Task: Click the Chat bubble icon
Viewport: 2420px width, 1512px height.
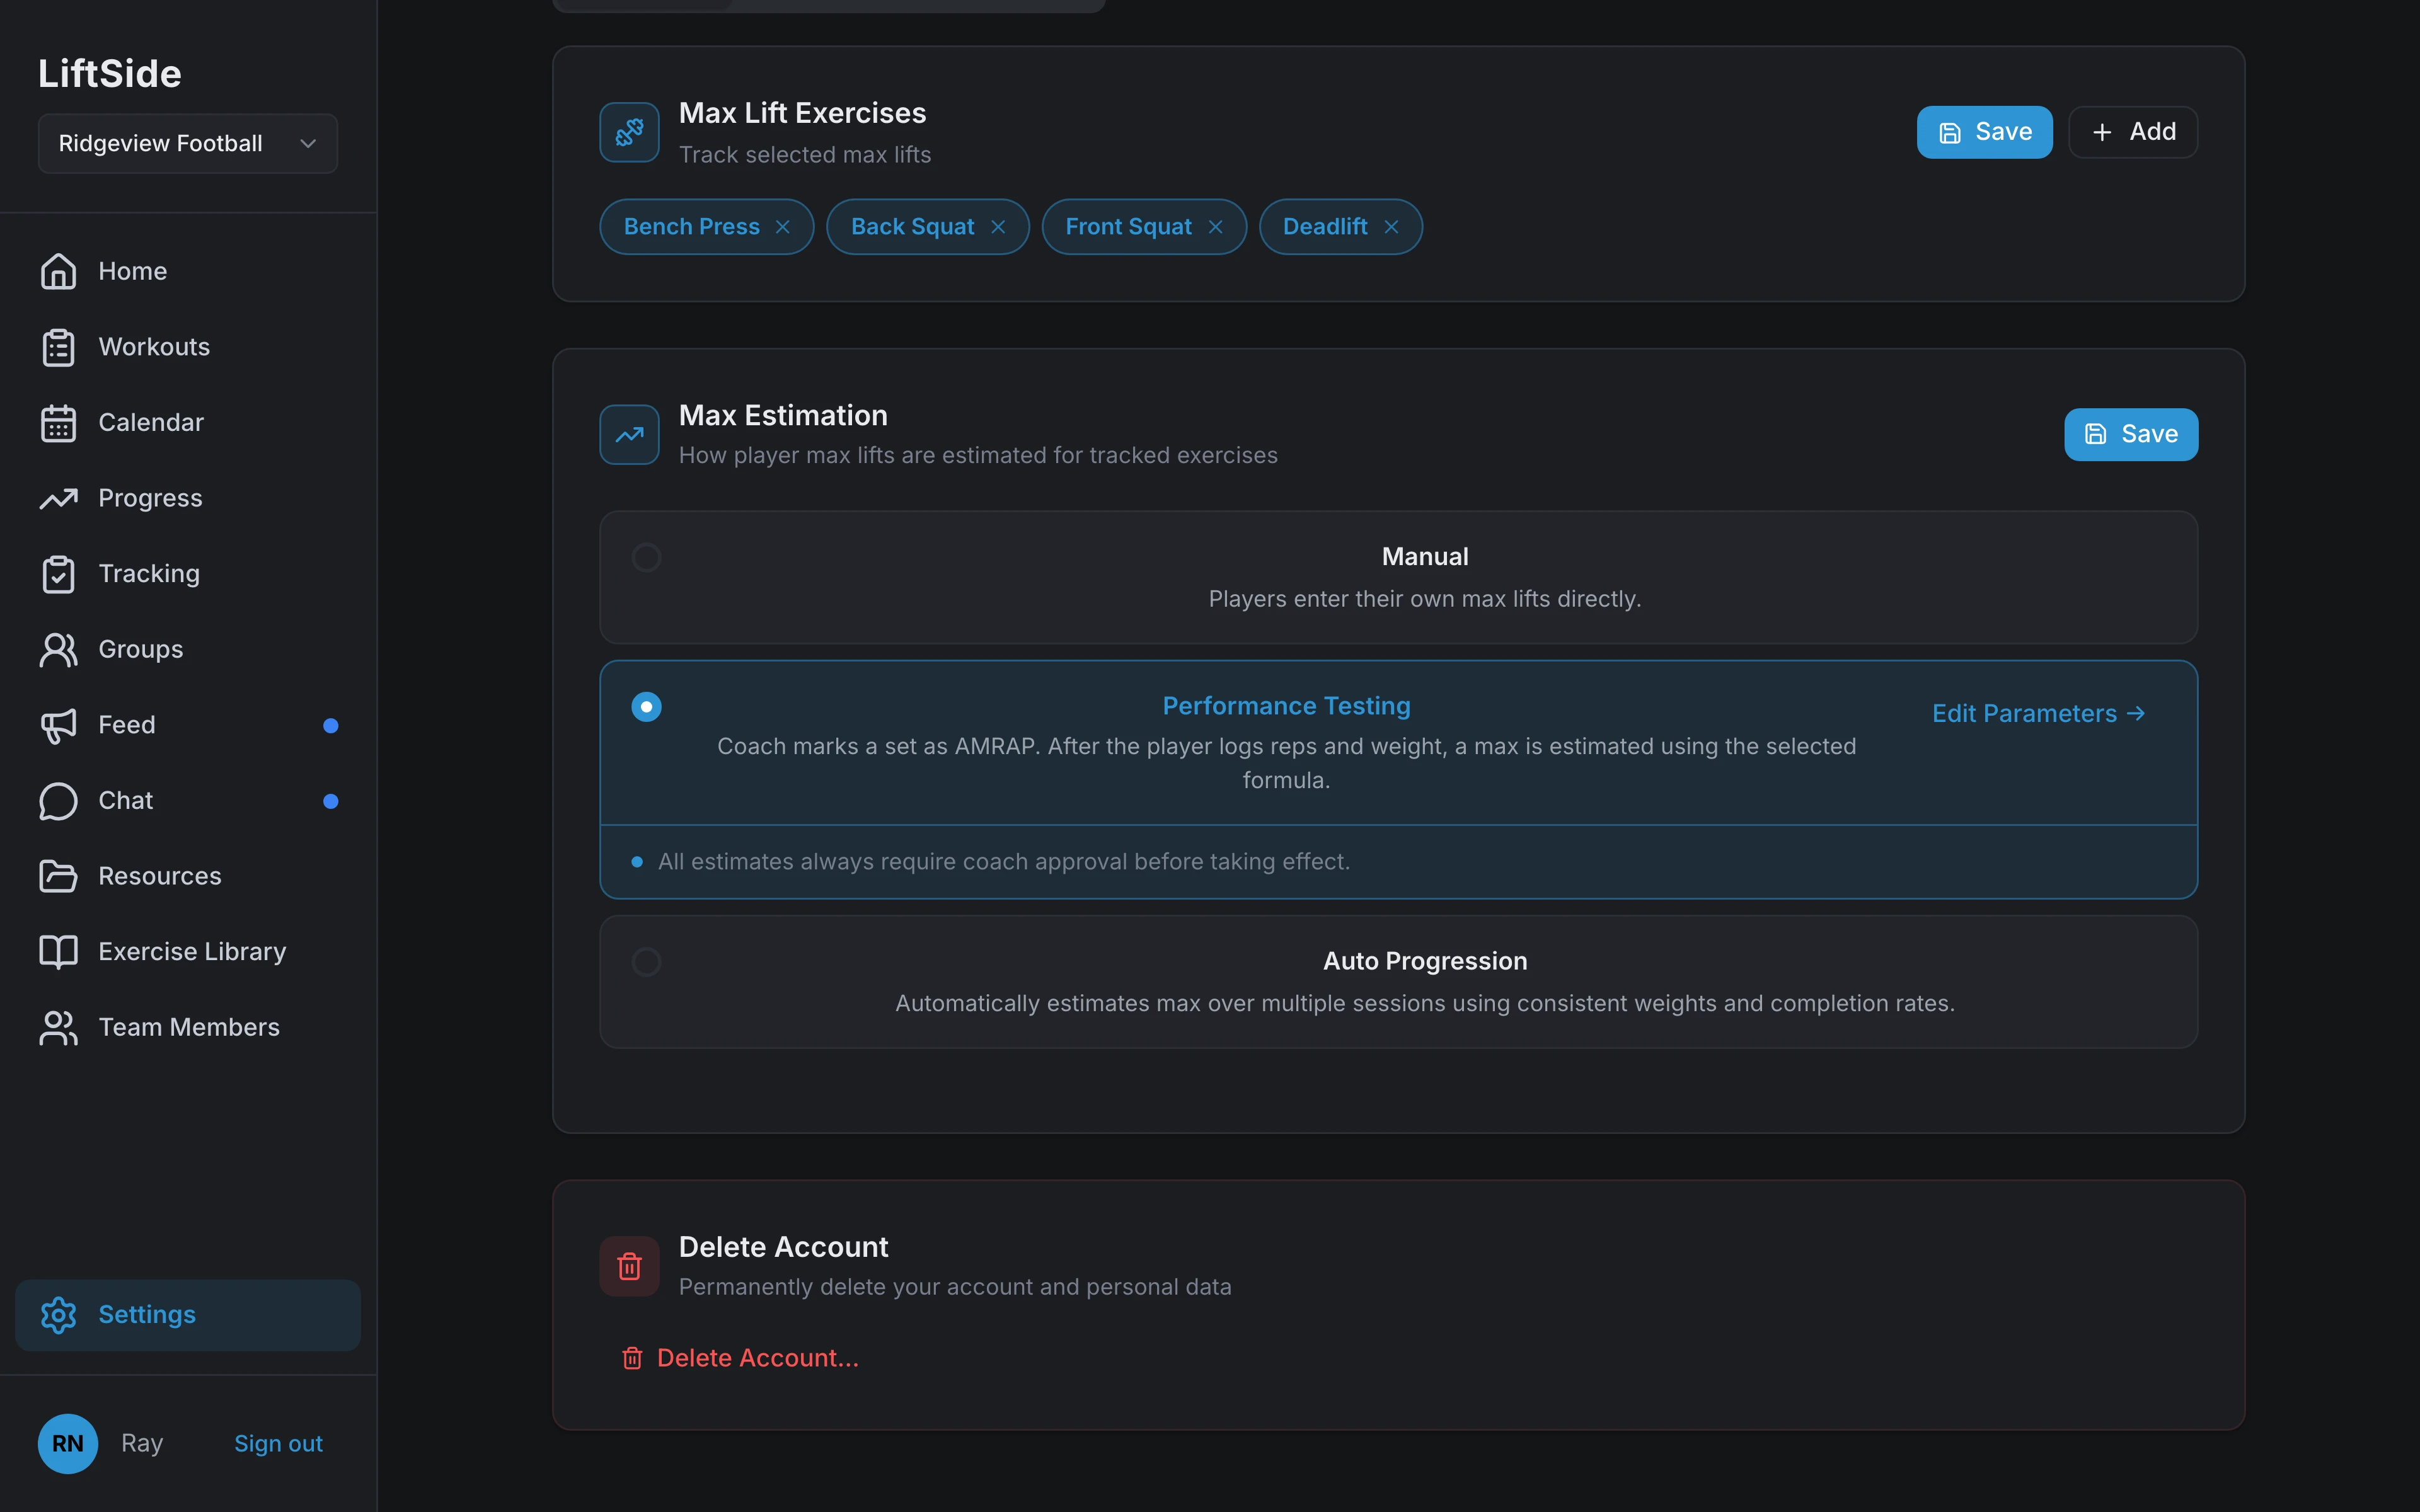Action: pos(58,801)
